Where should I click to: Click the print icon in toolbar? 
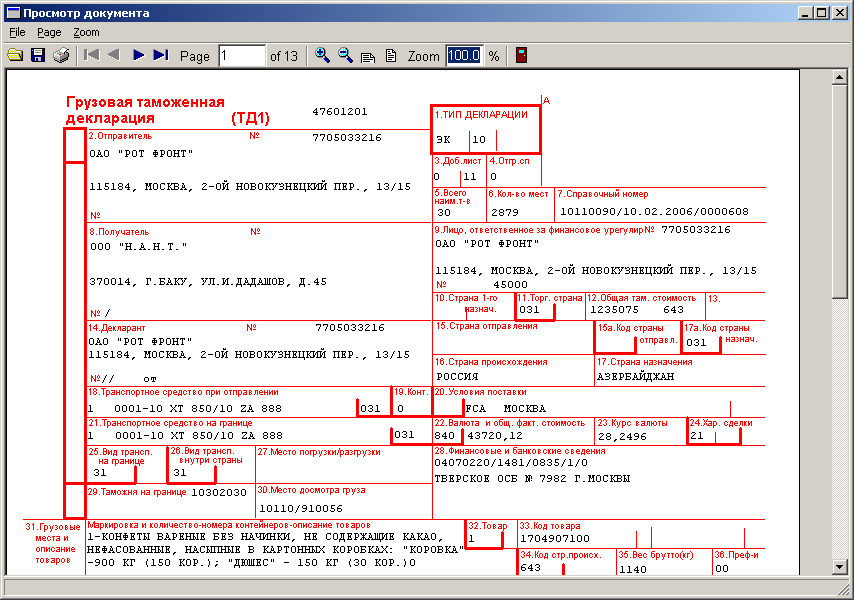(61, 55)
